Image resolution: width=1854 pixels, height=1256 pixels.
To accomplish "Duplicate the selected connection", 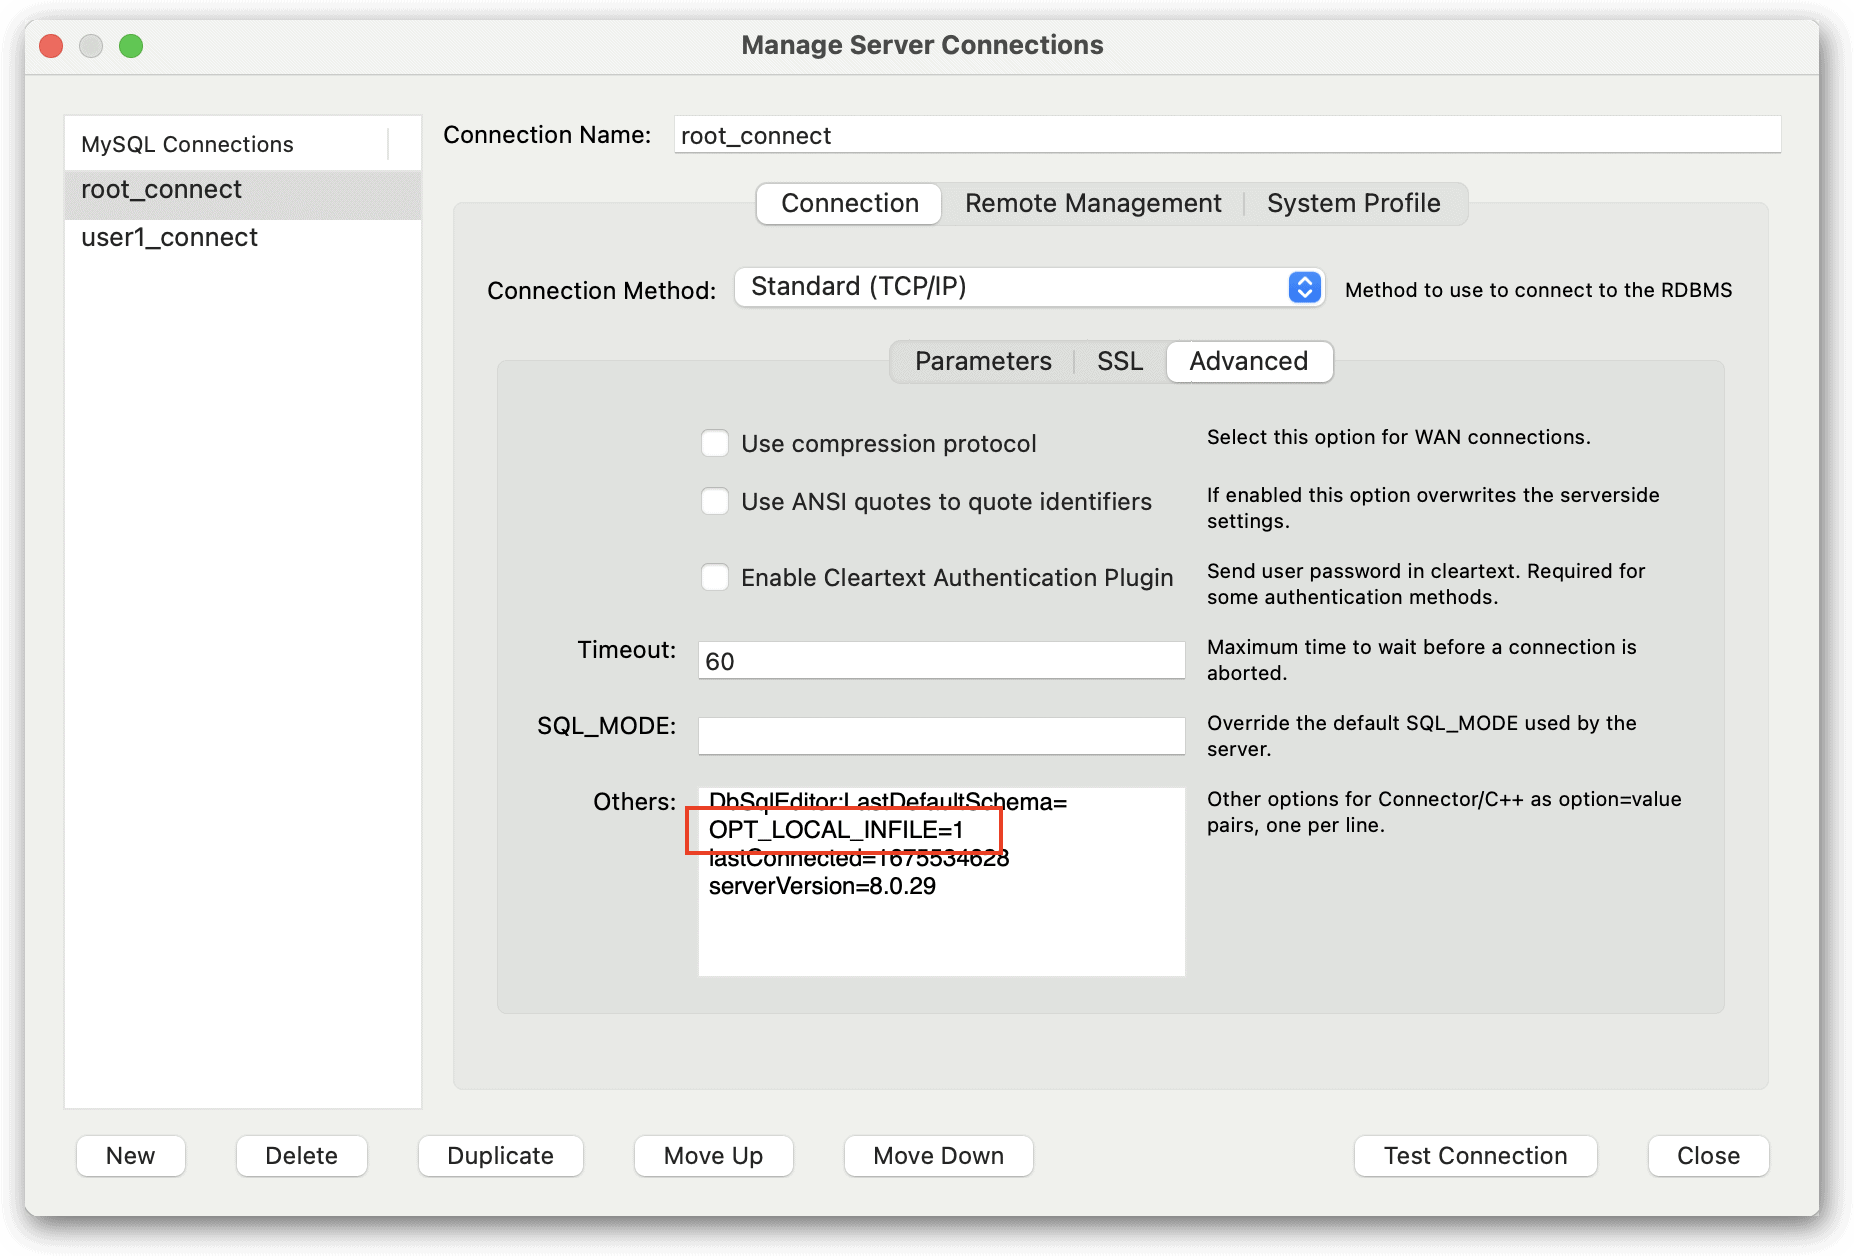I will (x=500, y=1156).
